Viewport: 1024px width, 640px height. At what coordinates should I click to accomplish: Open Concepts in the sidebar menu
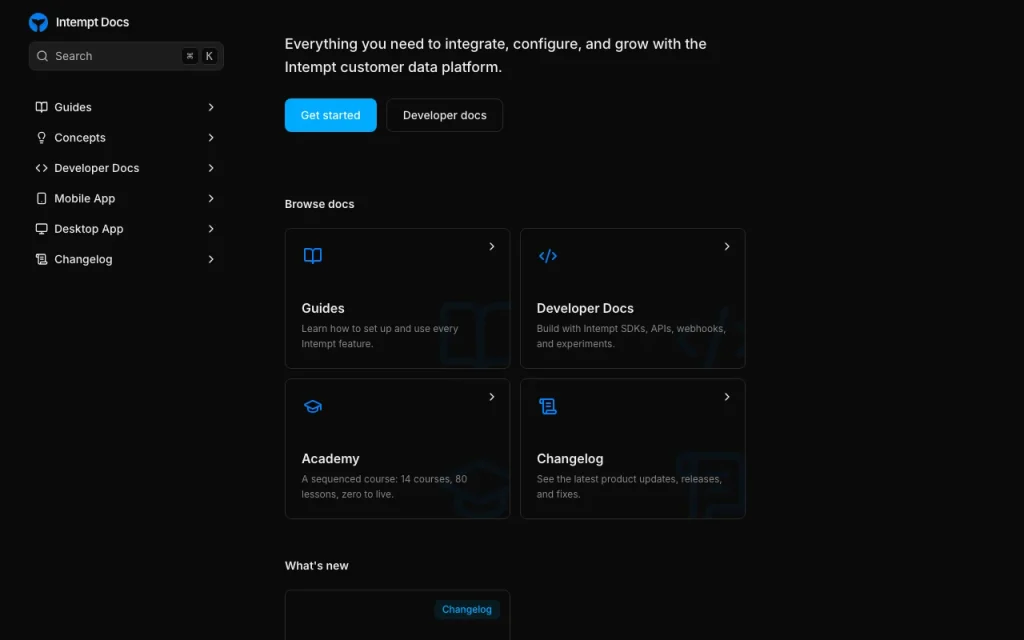click(x=126, y=138)
